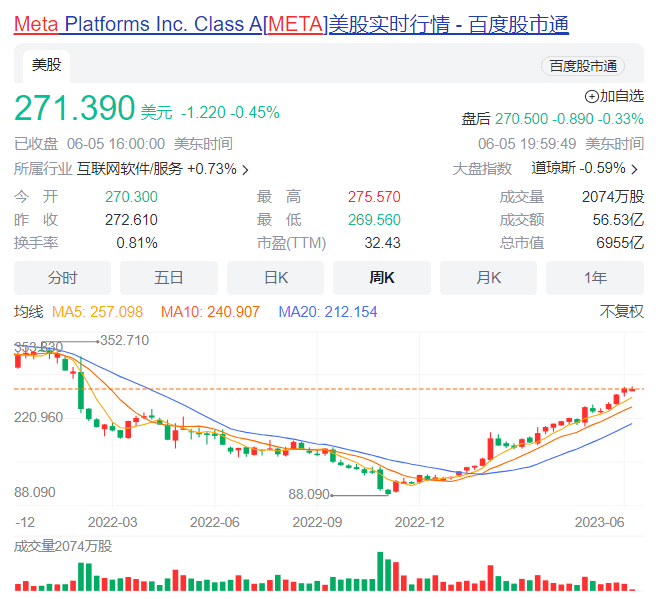
Task: Select the 周K chart period
Action: 382,278
